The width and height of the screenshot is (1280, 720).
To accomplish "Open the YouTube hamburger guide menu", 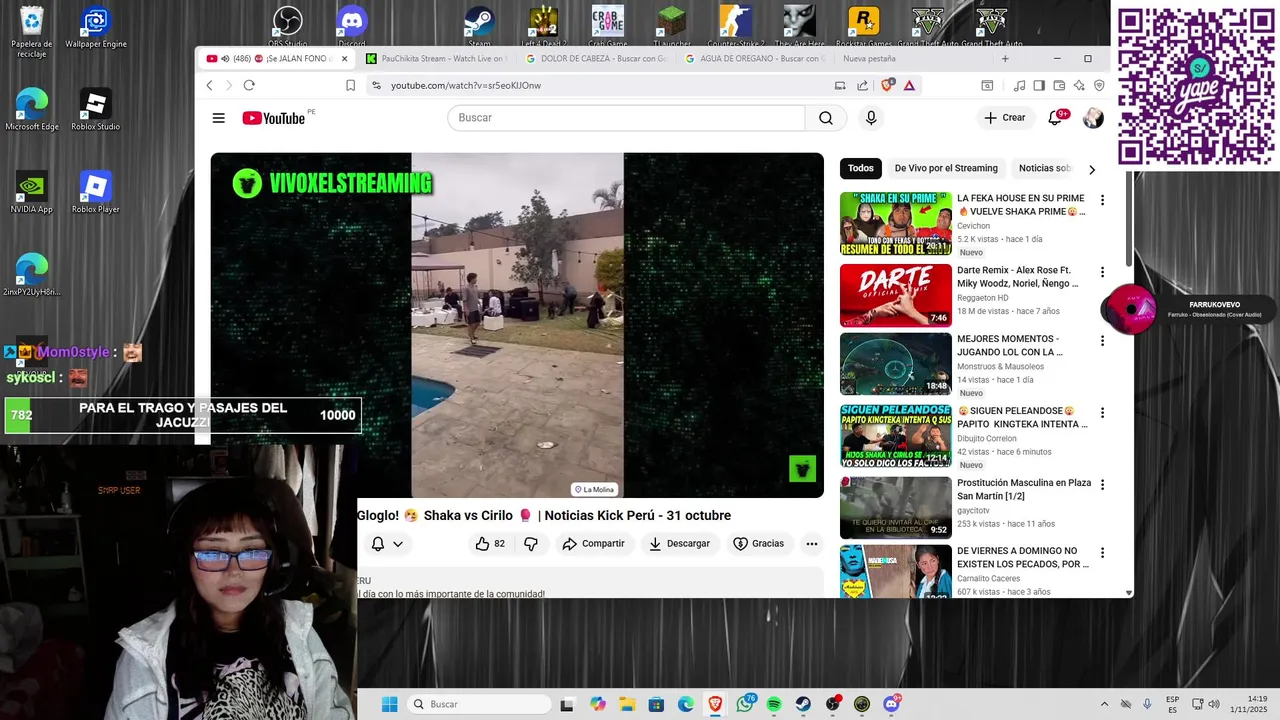I will 218,118.
